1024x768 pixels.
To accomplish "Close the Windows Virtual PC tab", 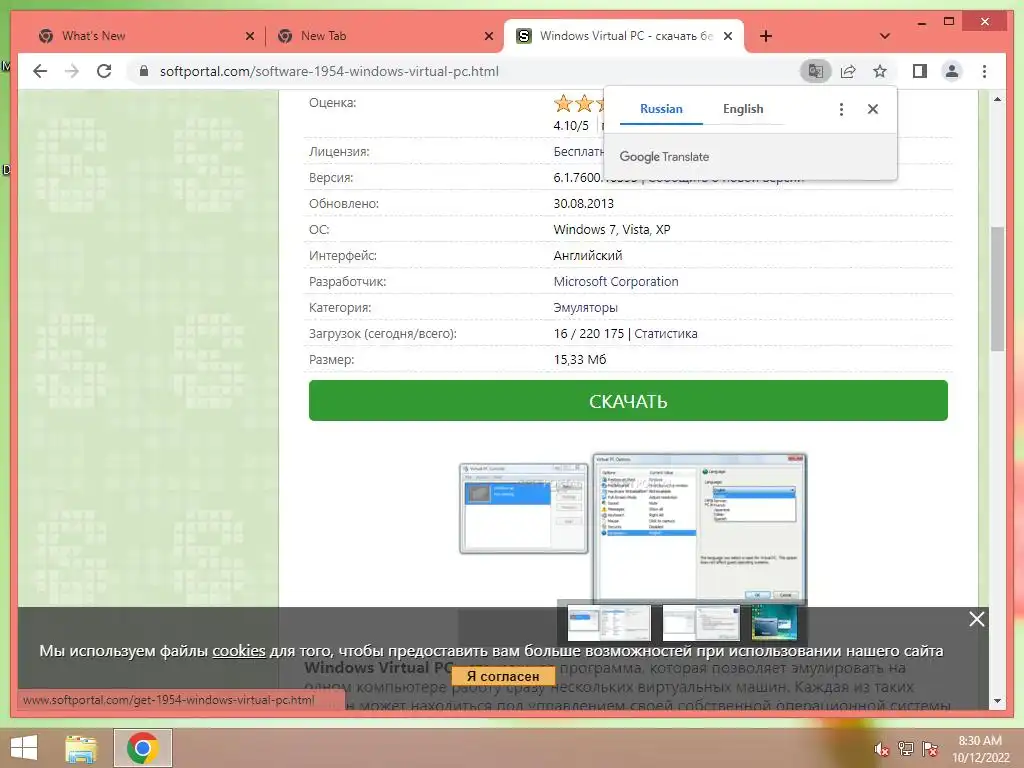I will (728, 37).
